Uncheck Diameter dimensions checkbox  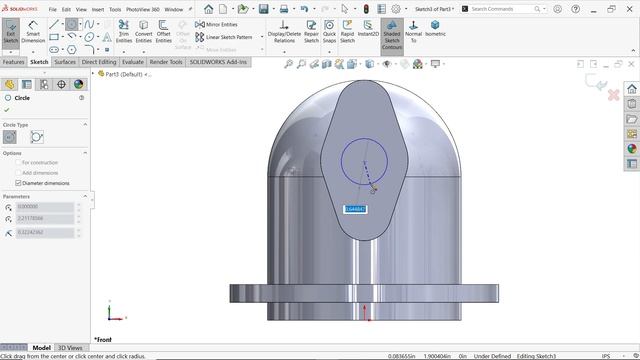pos(18,183)
